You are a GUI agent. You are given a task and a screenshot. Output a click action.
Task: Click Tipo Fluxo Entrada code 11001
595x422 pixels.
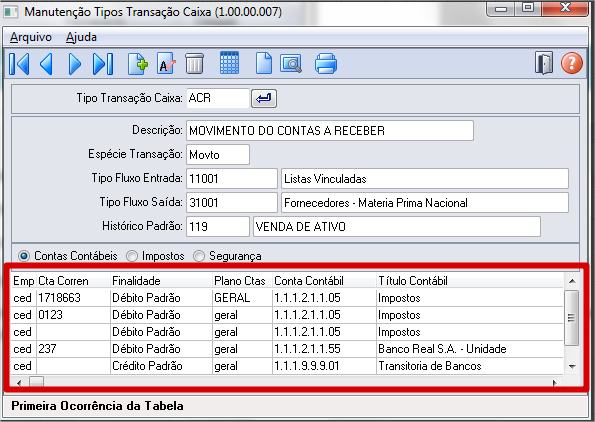point(232,178)
